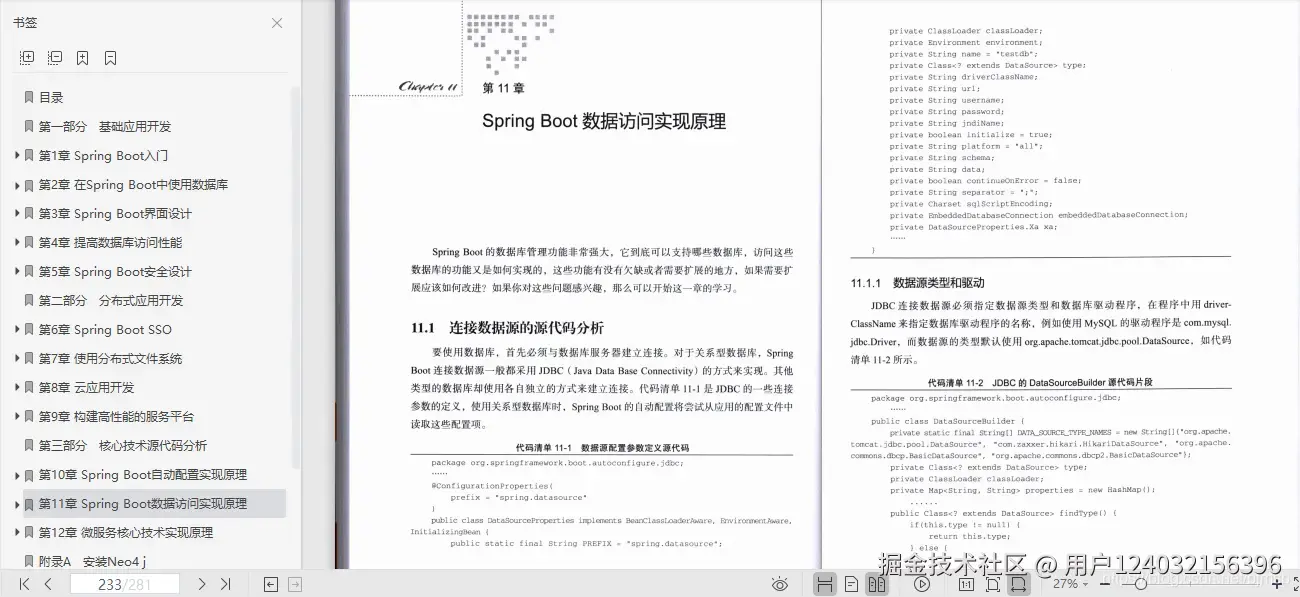This screenshot has height=597, width=1300.
Task: Select 第12章 微服务核心技术实现原理 bookmark text
Action: pyautogui.click(x=126, y=532)
